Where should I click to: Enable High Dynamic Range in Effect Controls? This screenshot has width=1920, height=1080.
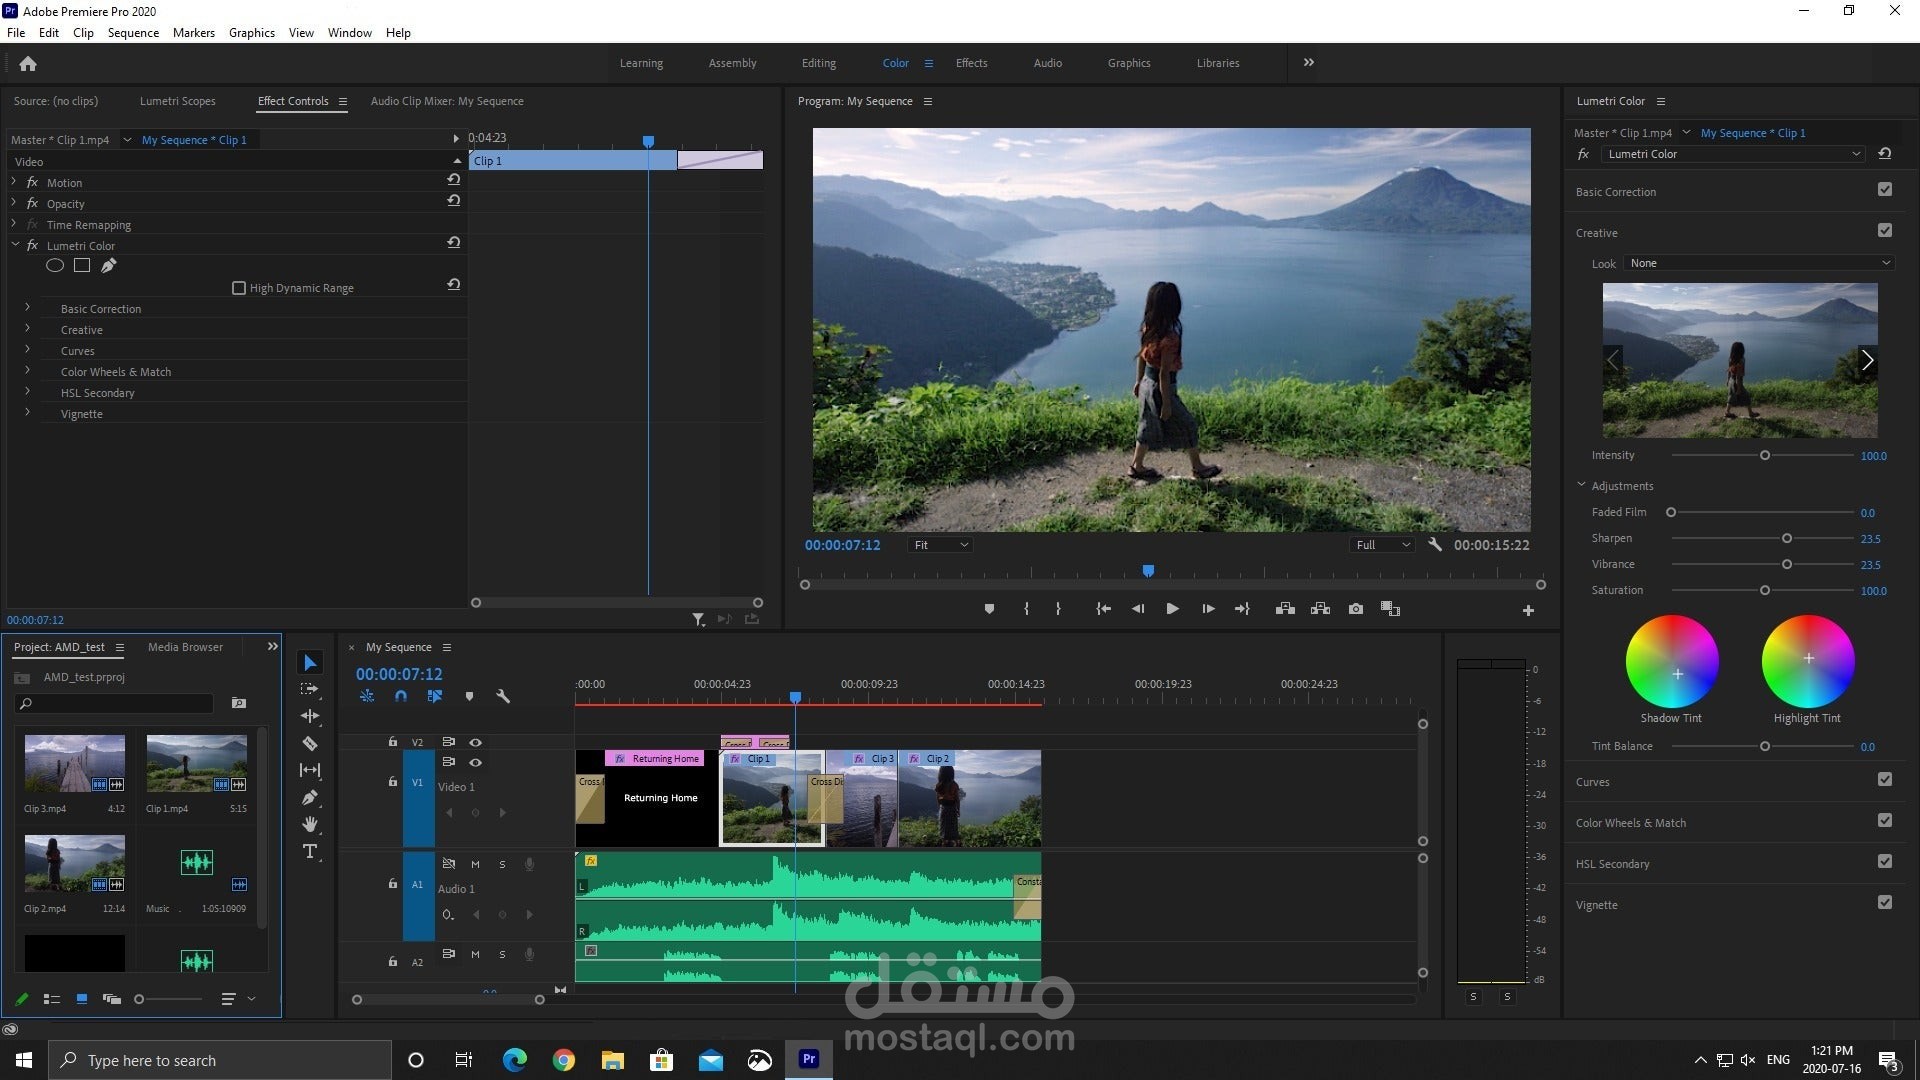click(239, 287)
